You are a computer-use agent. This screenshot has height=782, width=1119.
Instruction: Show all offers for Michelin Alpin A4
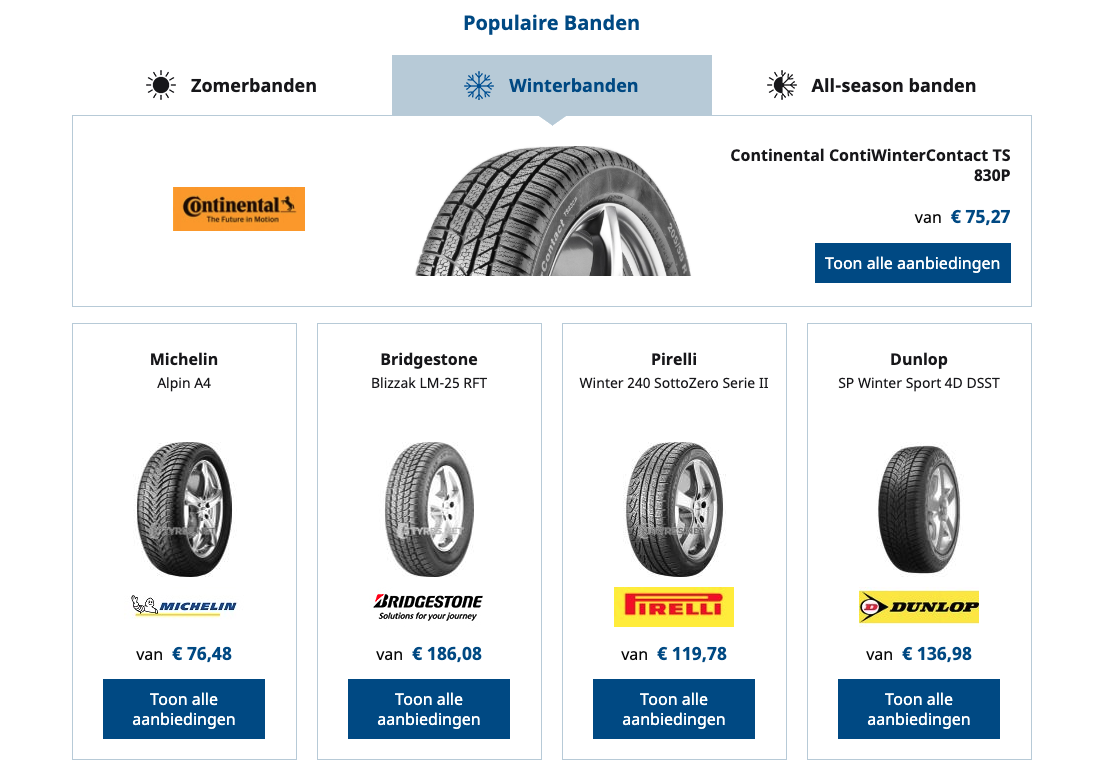click(184, 709)
